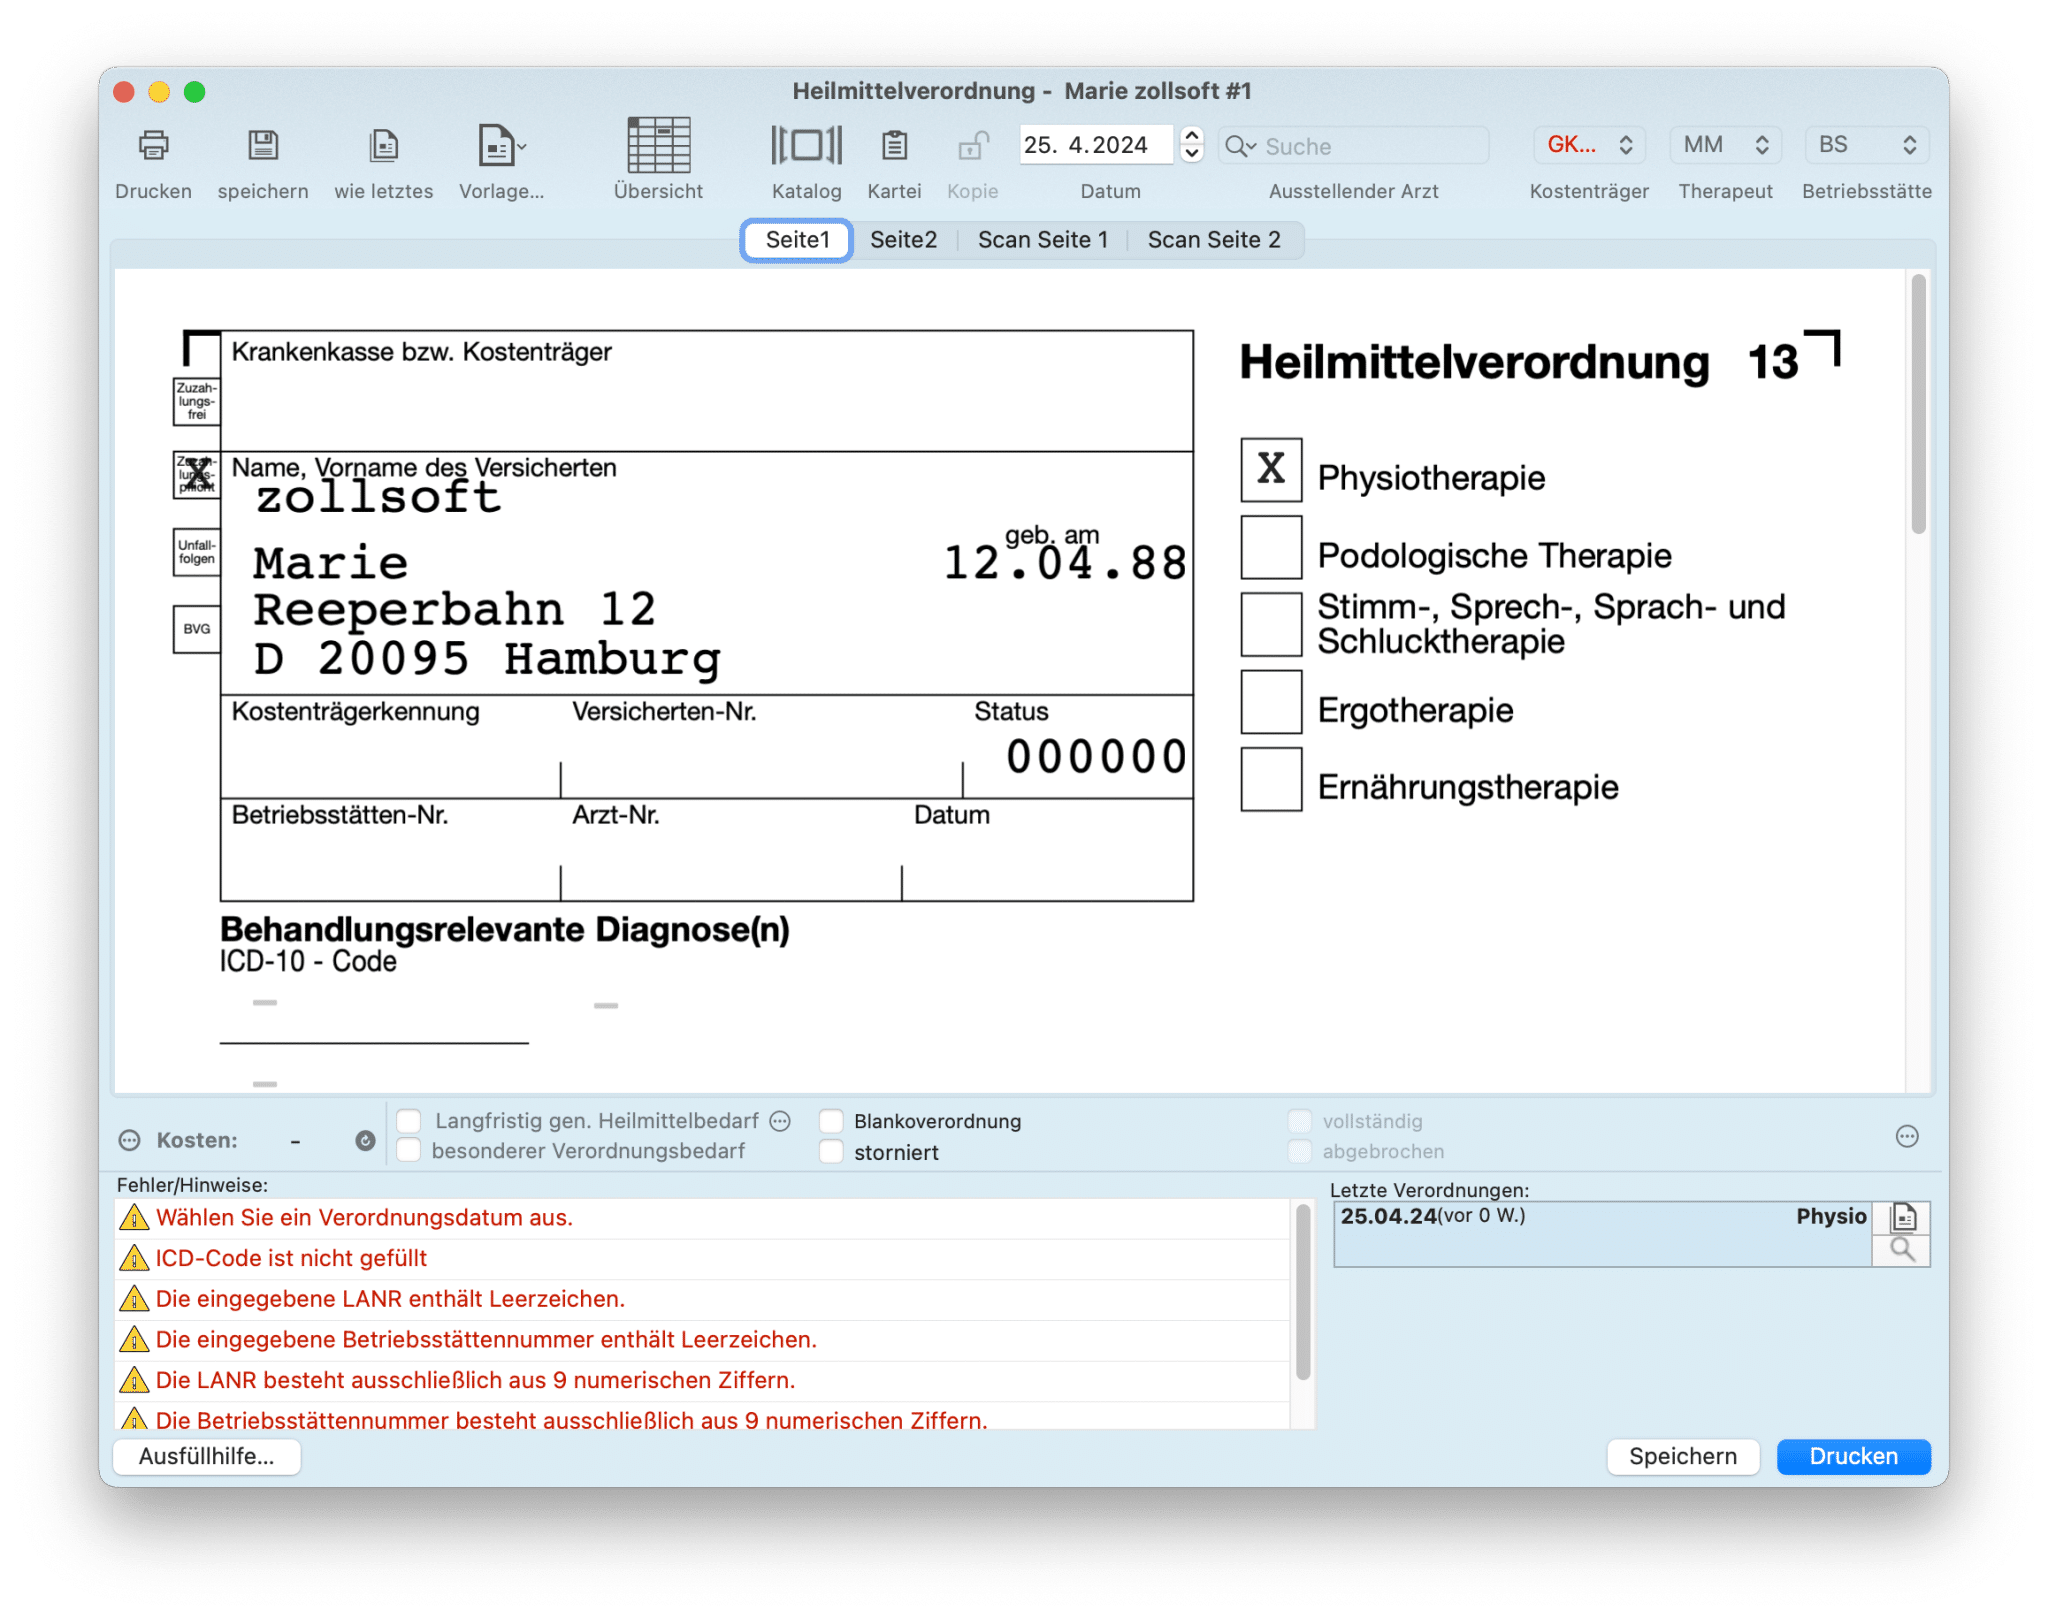
Task: Open the Vorlage template menu icon
Action: pos(501,146)
